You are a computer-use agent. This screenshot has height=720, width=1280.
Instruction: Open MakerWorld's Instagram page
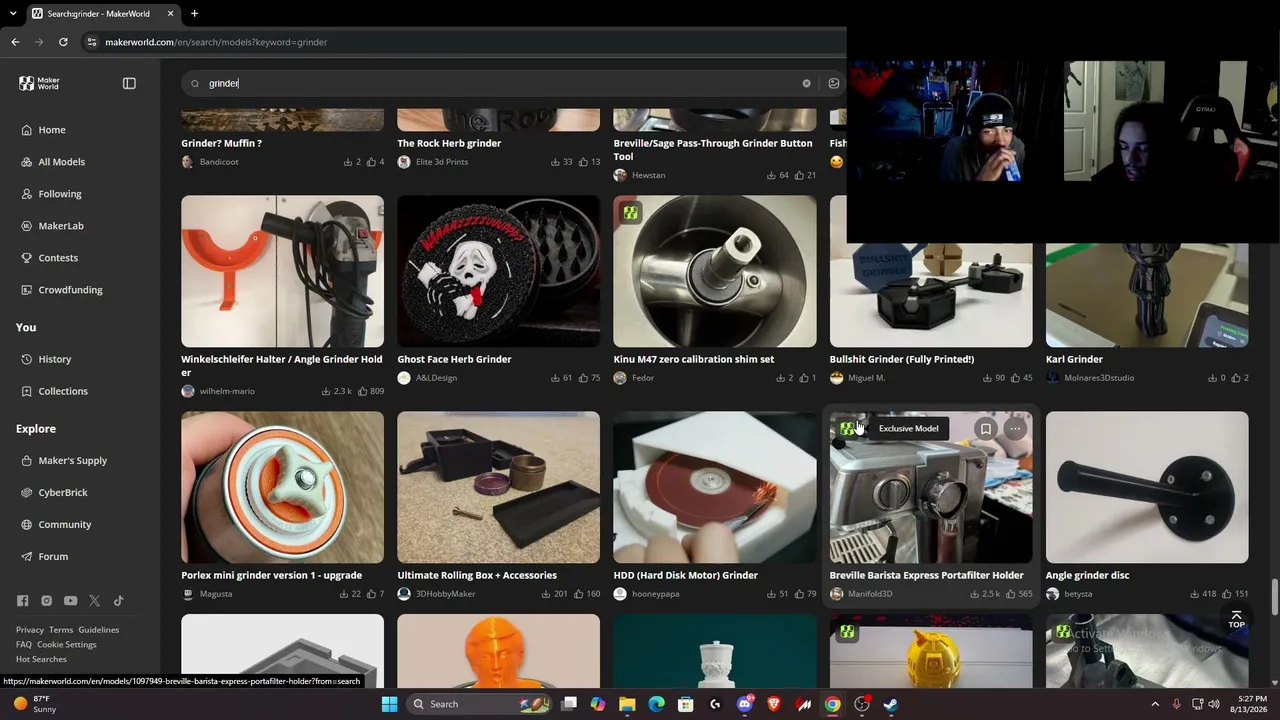click(x=46, y=601)
